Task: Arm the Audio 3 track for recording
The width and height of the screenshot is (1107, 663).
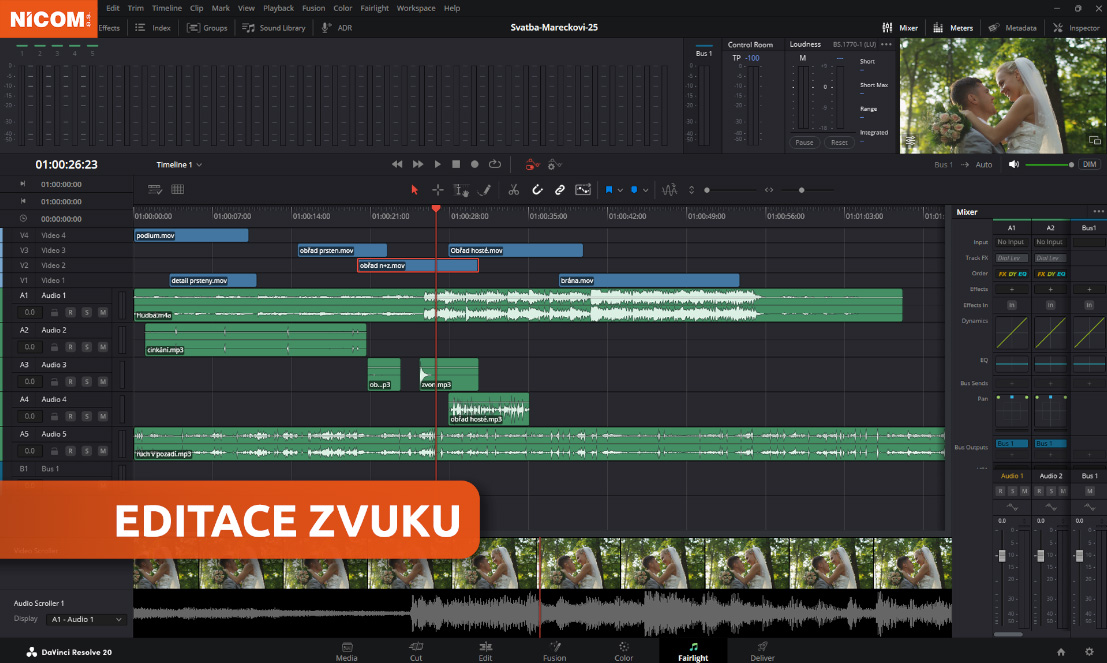Action: tap(71, 381)
